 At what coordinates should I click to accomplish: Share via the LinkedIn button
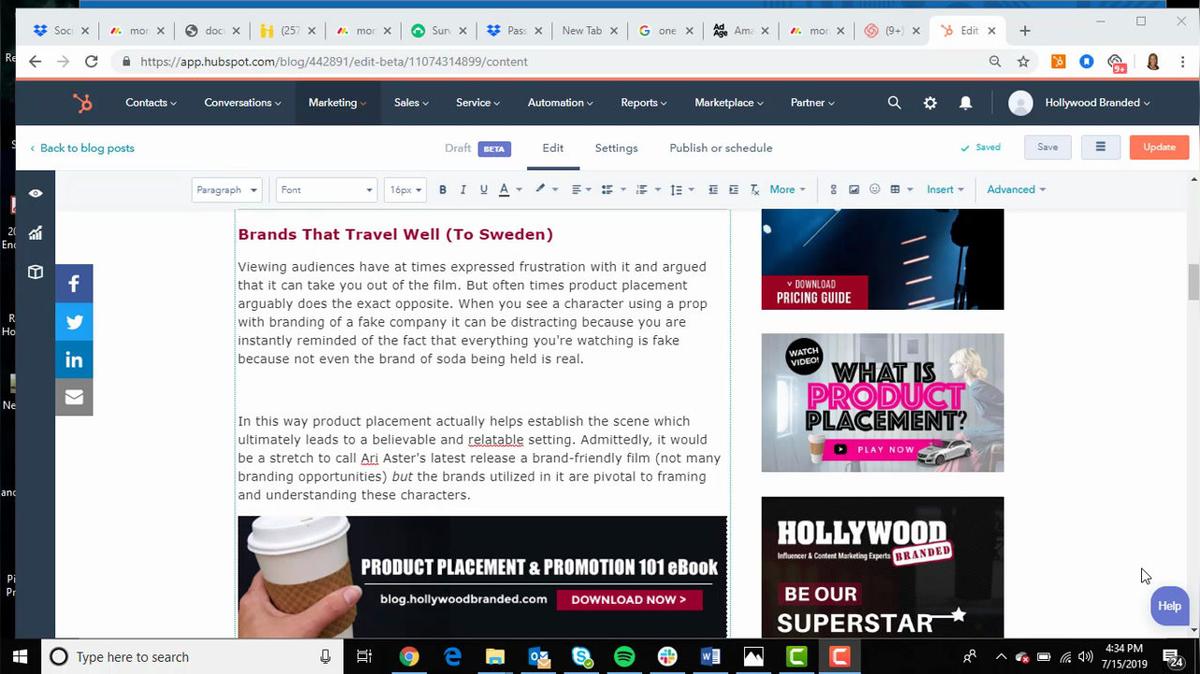coord(74,360)
